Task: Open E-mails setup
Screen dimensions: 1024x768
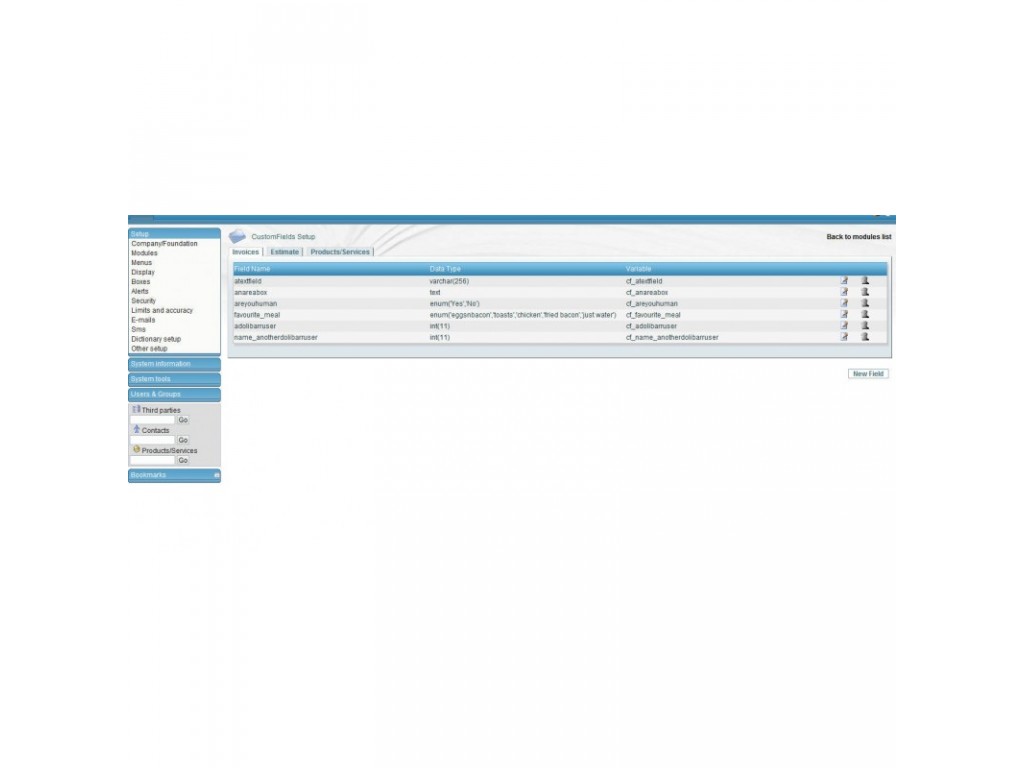Action: coord(143,320)
